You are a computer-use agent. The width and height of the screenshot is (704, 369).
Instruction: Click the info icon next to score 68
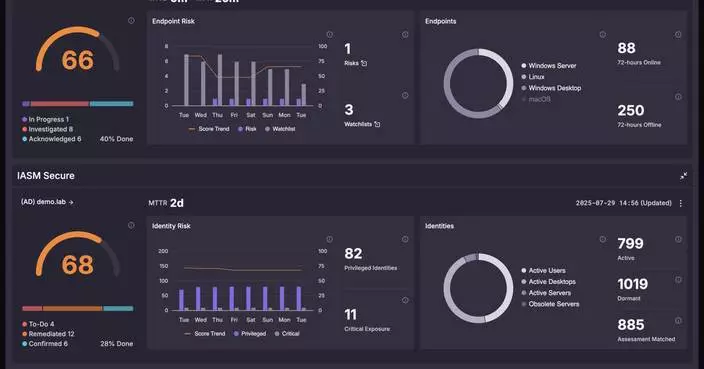point(131,225)
